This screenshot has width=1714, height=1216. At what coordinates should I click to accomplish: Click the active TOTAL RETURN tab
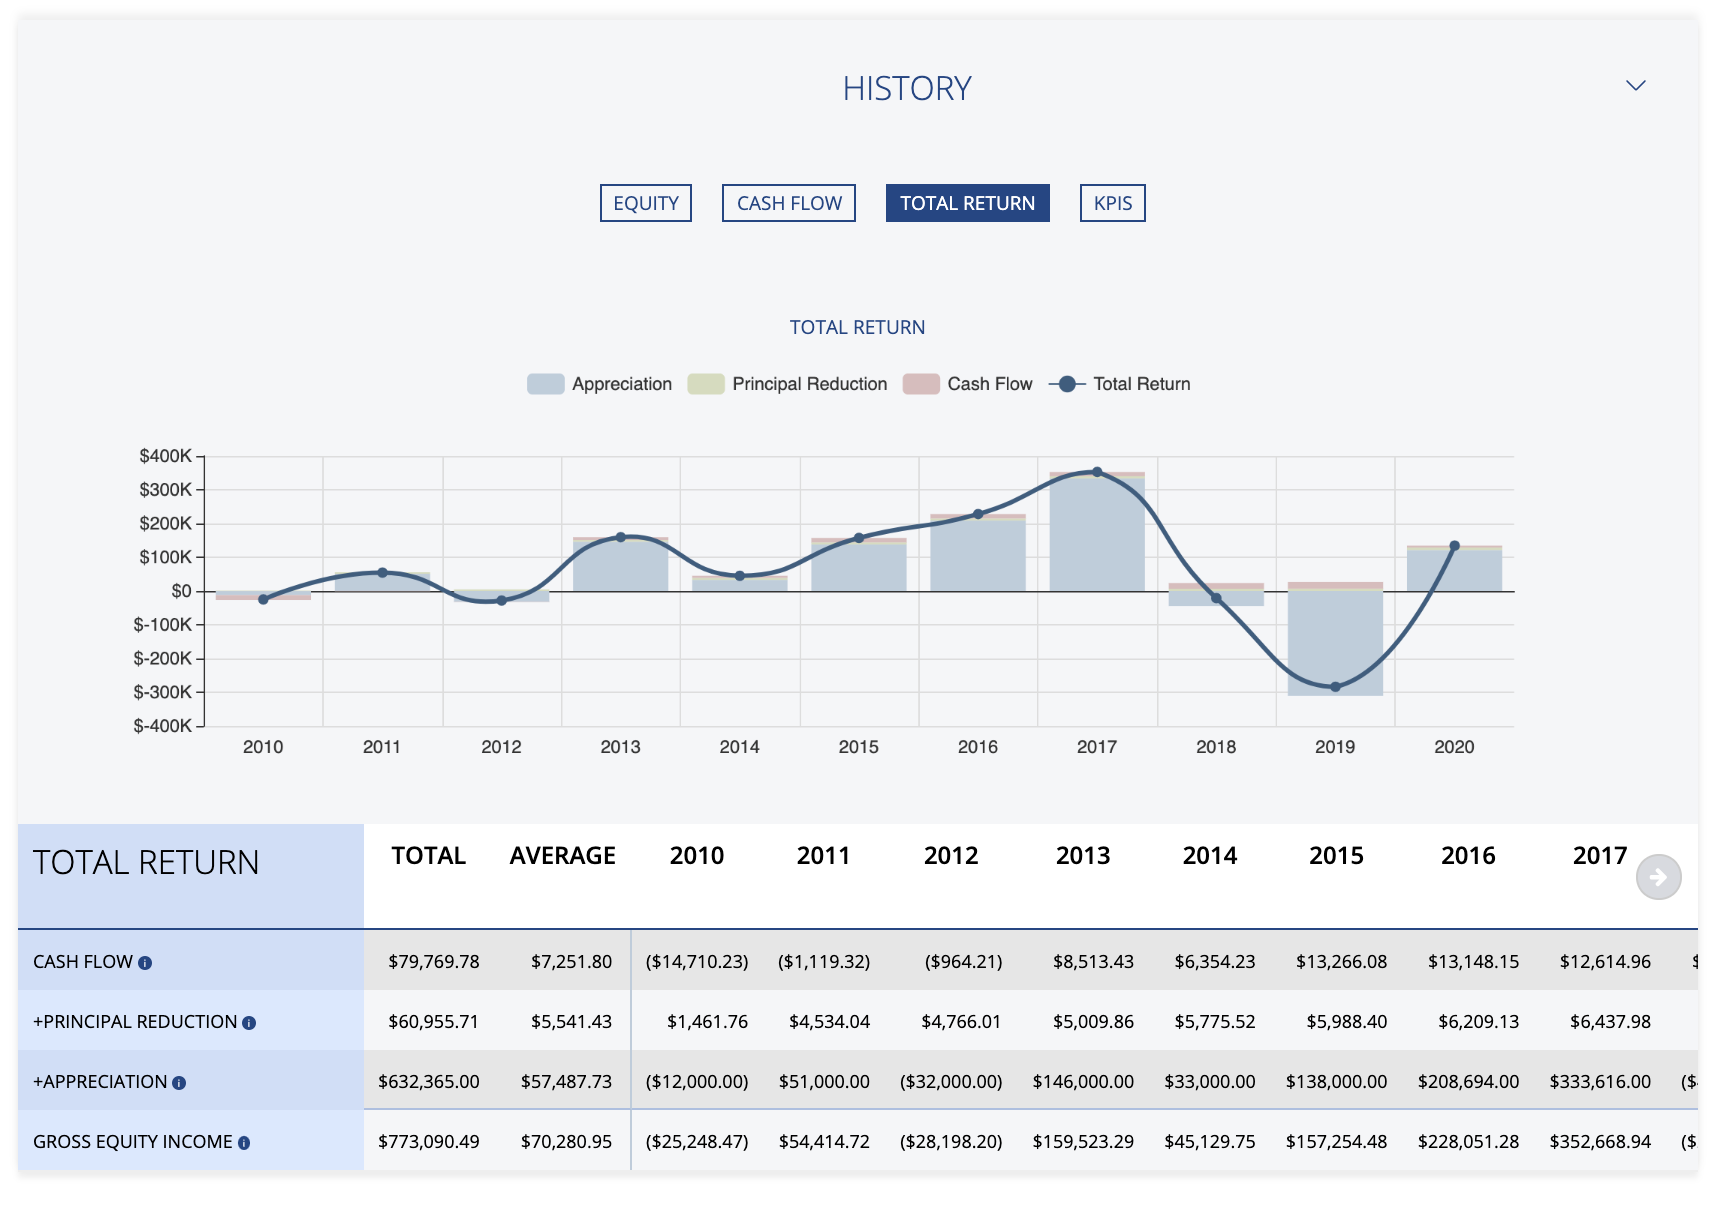(x=967, y=203)
